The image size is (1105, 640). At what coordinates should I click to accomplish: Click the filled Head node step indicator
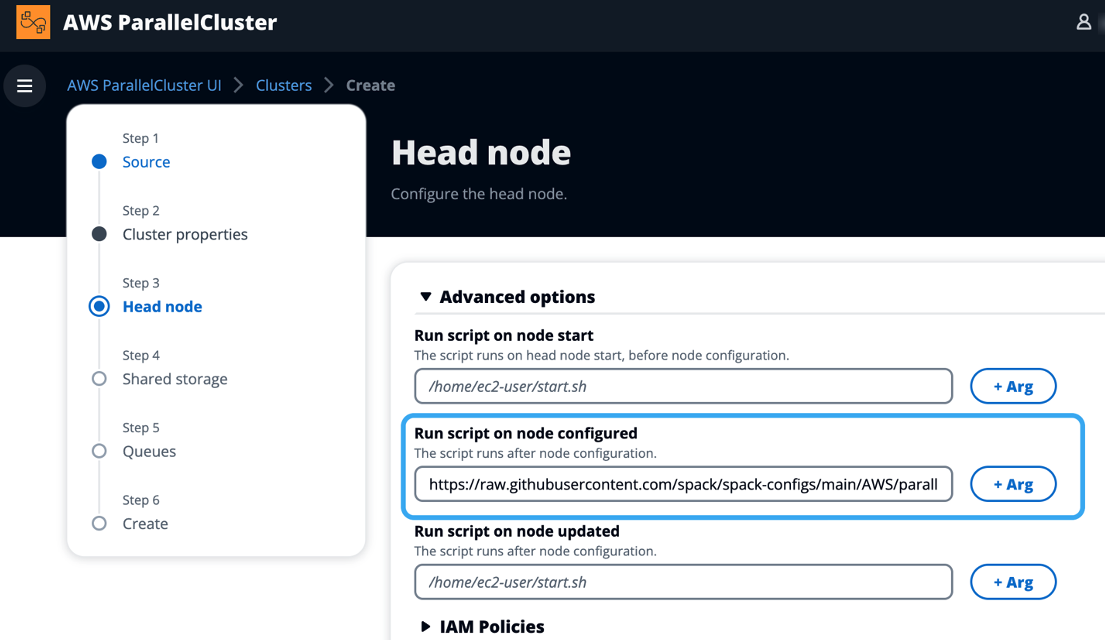tap(98, 306)
